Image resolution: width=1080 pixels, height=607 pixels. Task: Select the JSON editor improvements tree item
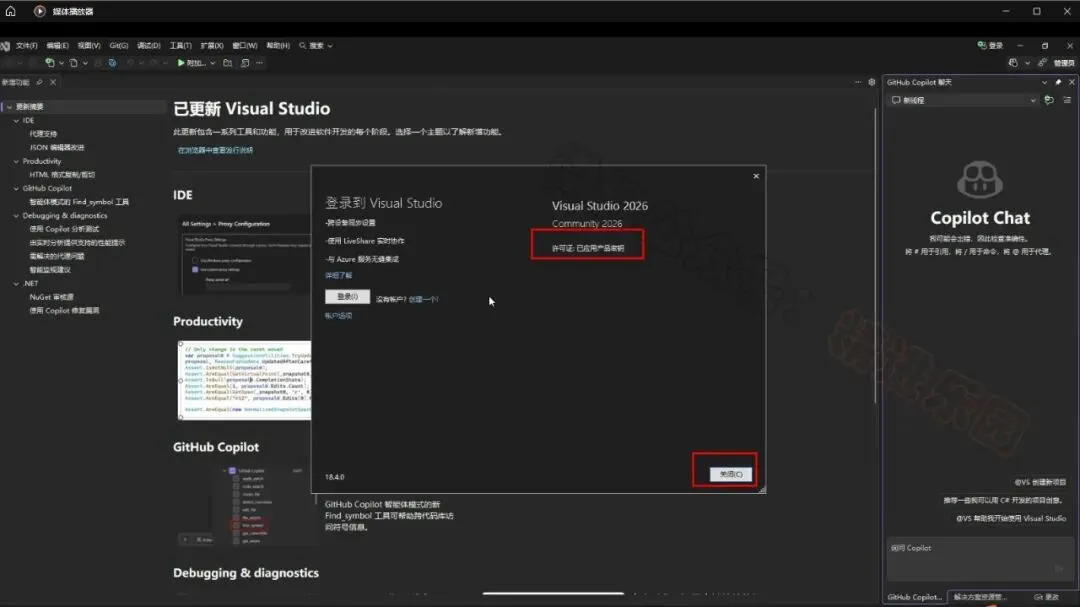[x=56, y=147]
